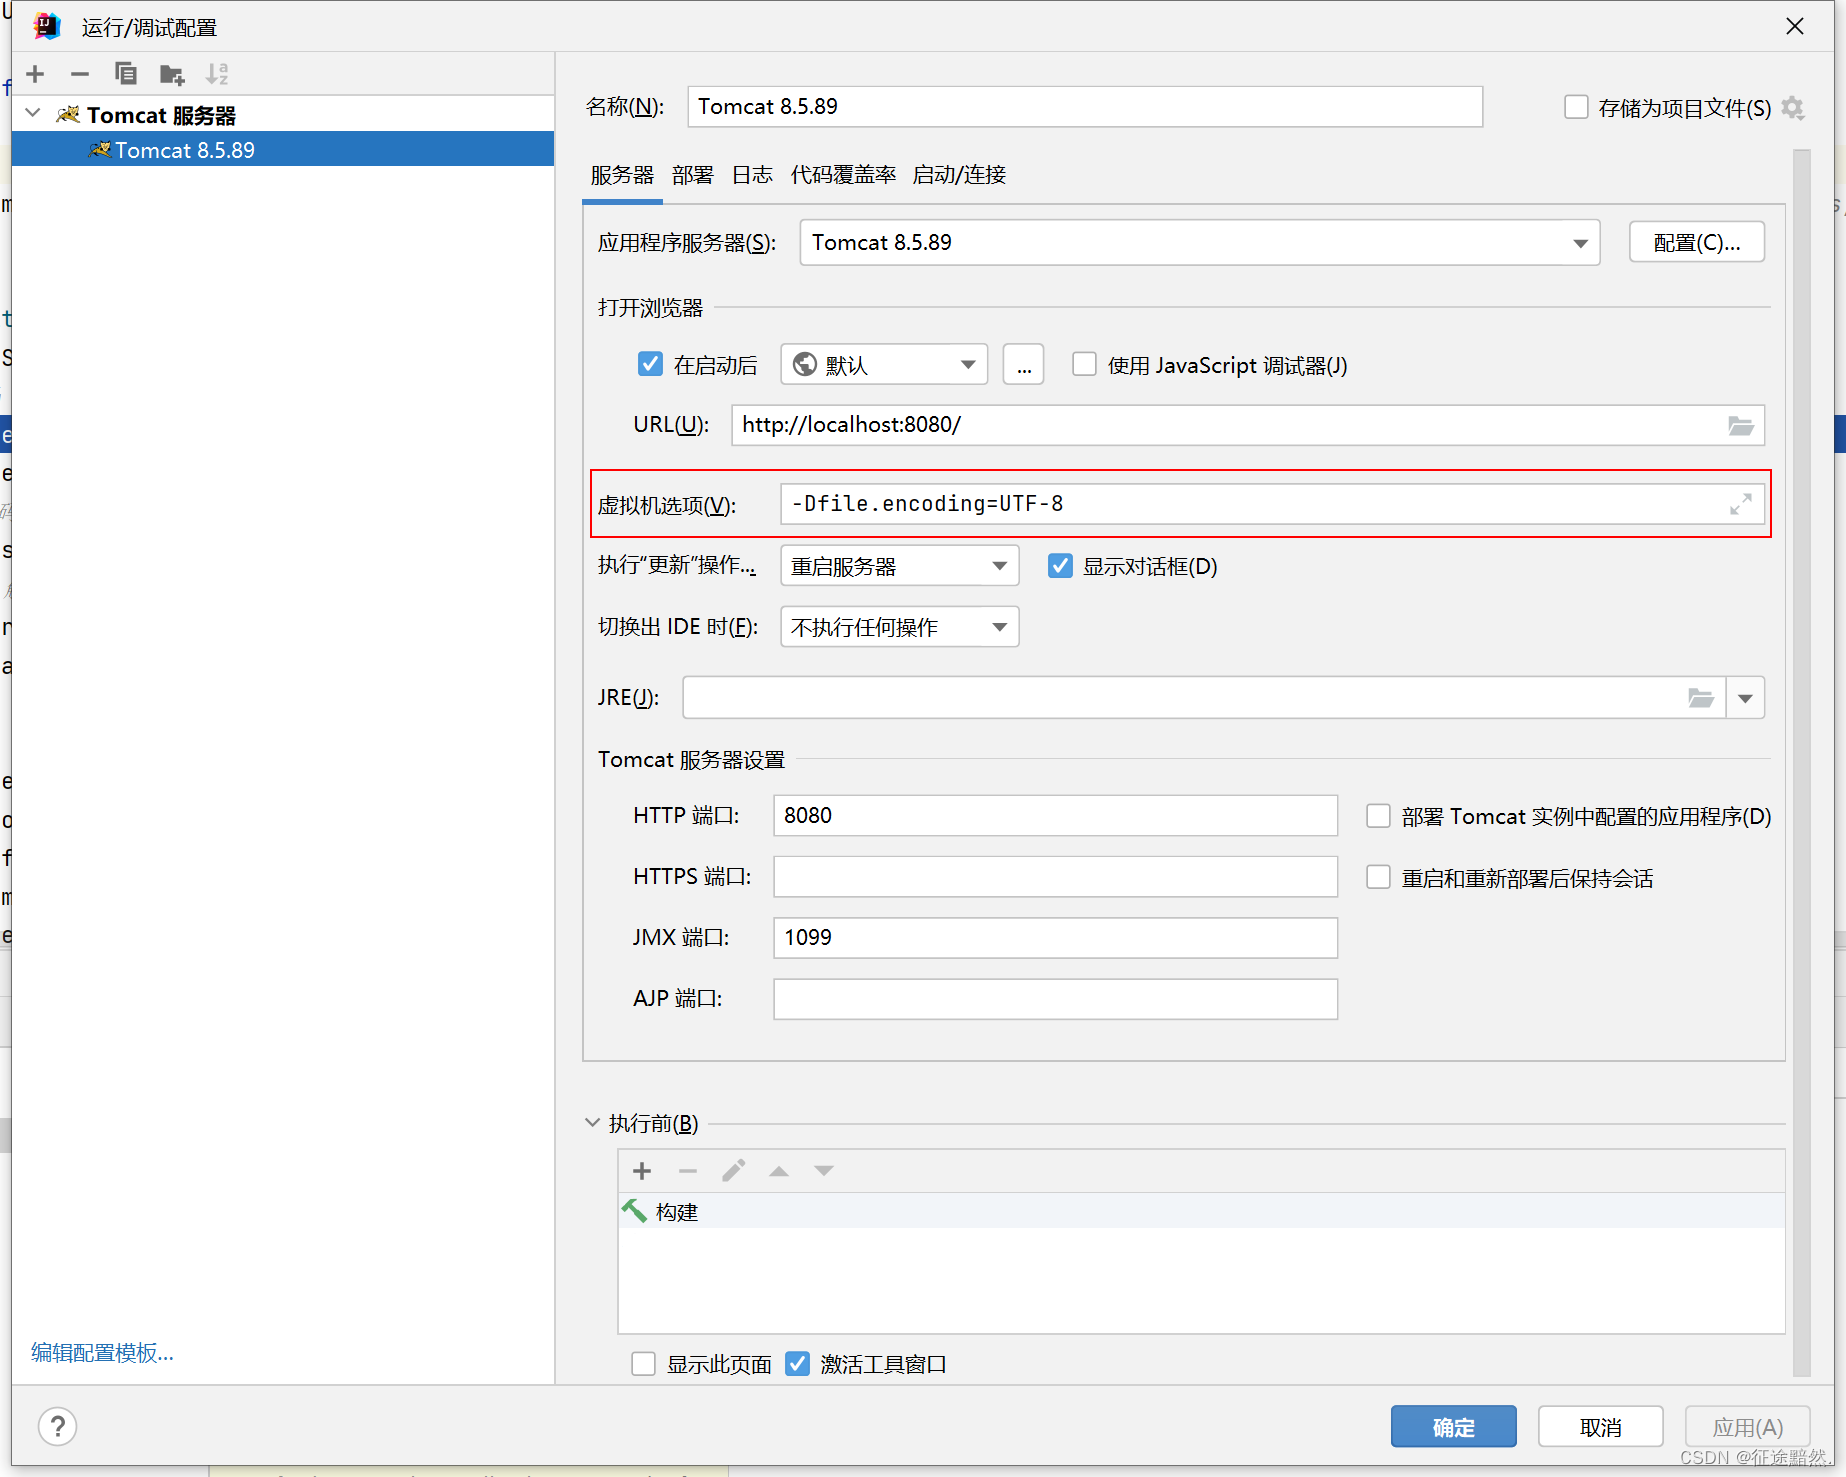The width and height of the screenshot is (1846, 1477).
Task: Switch to the 部署 tab
Action: click(693, 175)
